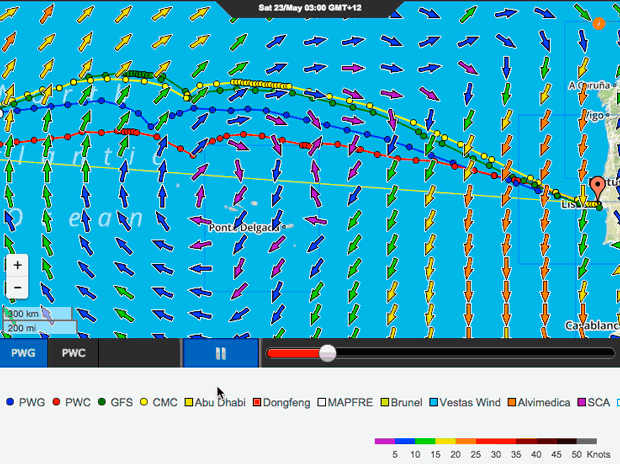The height and width of the screenshot is (464, 620).
Task: Click the GFS green model legend dot
Action: tap(101, 402)
